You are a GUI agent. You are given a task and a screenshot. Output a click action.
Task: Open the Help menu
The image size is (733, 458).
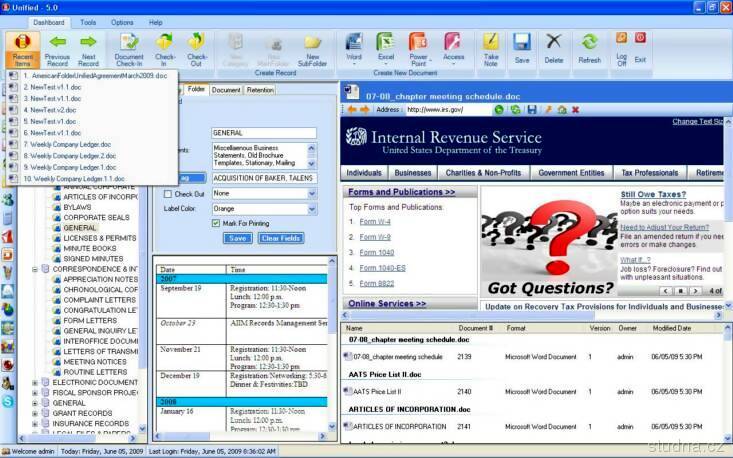(x=156, y=22)
